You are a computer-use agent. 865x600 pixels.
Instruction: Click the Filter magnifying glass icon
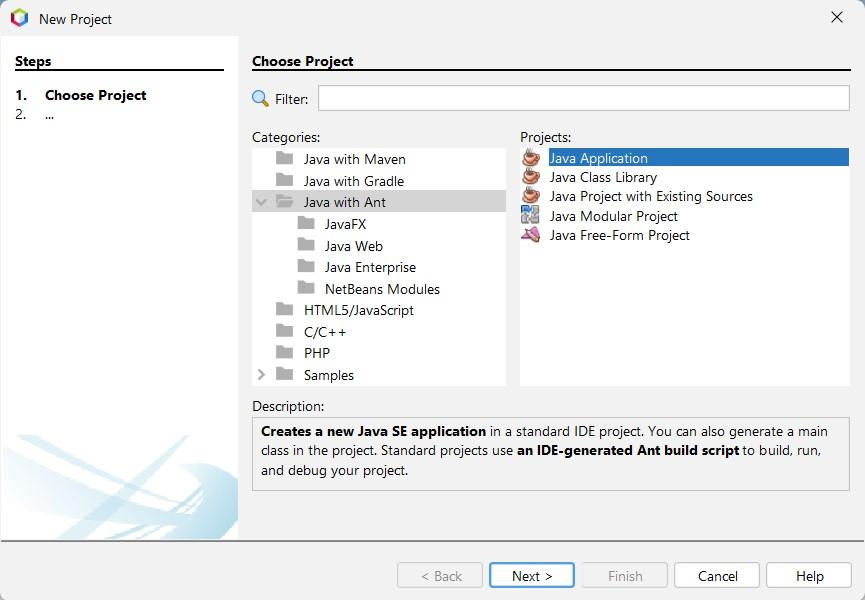click(260, 99)
